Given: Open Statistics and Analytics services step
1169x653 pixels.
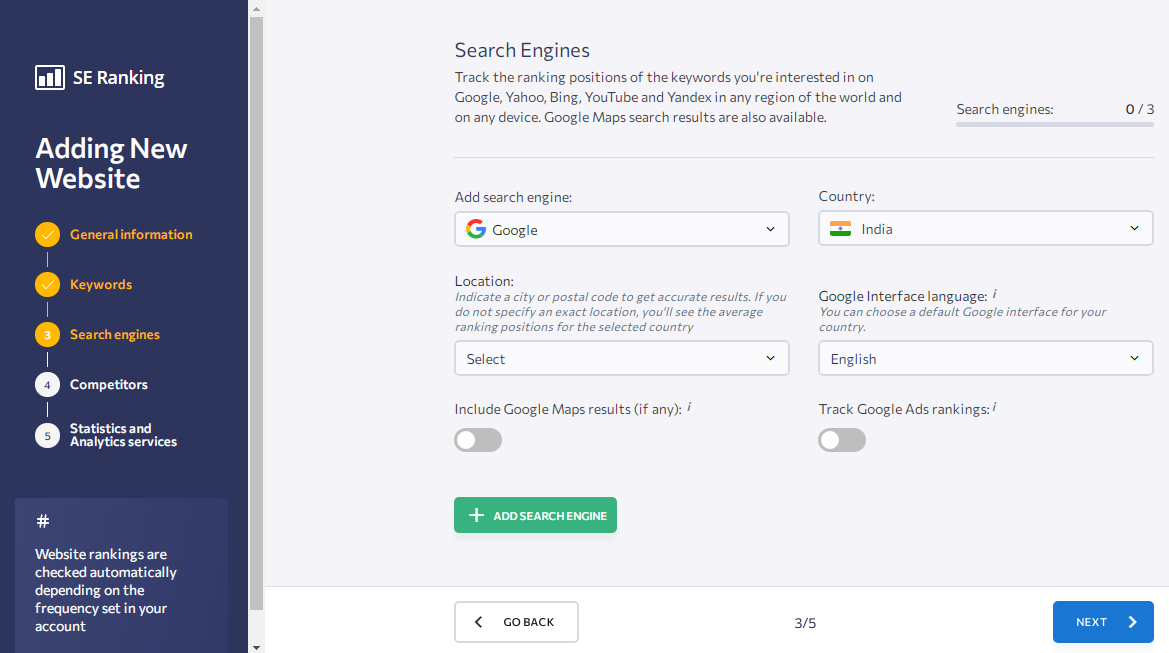Looking at the screenshot, I should 123,435.
